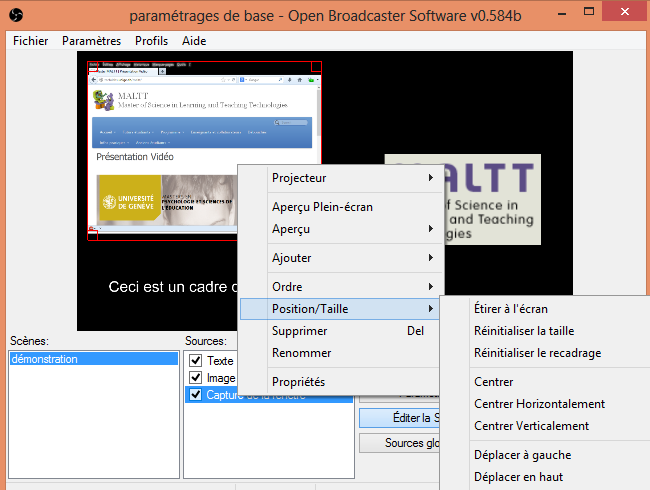Viewport: 650px width, 490px height.
Task: Open the Fichier menu
Action: pyautogui.click(x=30, y=41)
